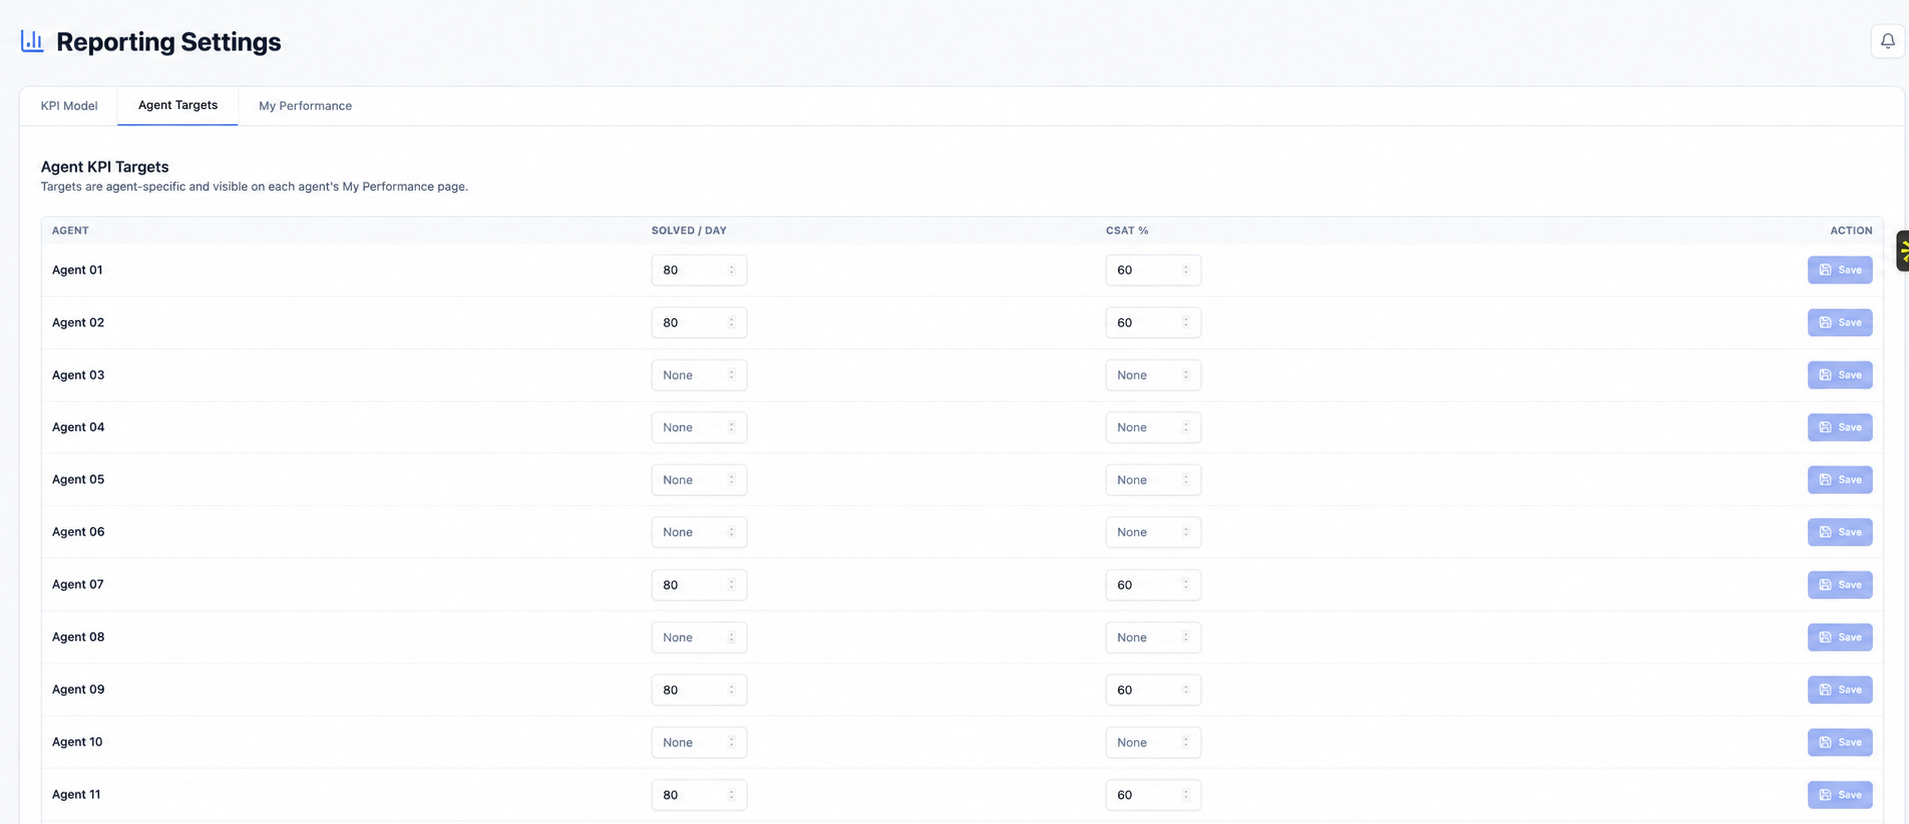The height and width of the screenshot is (824, 1909).
Task: Save targets for Agent 01
Action: (1839, 270)
